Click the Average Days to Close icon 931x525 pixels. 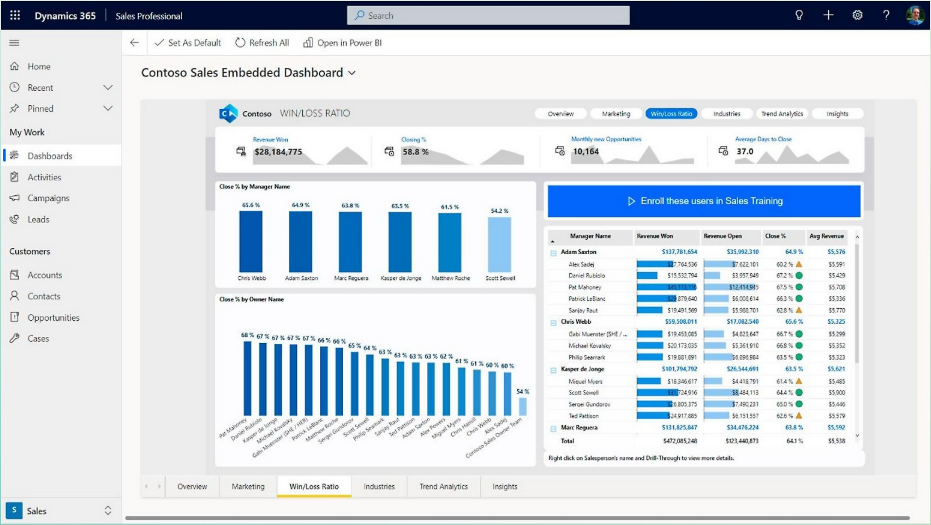[723, 151]
